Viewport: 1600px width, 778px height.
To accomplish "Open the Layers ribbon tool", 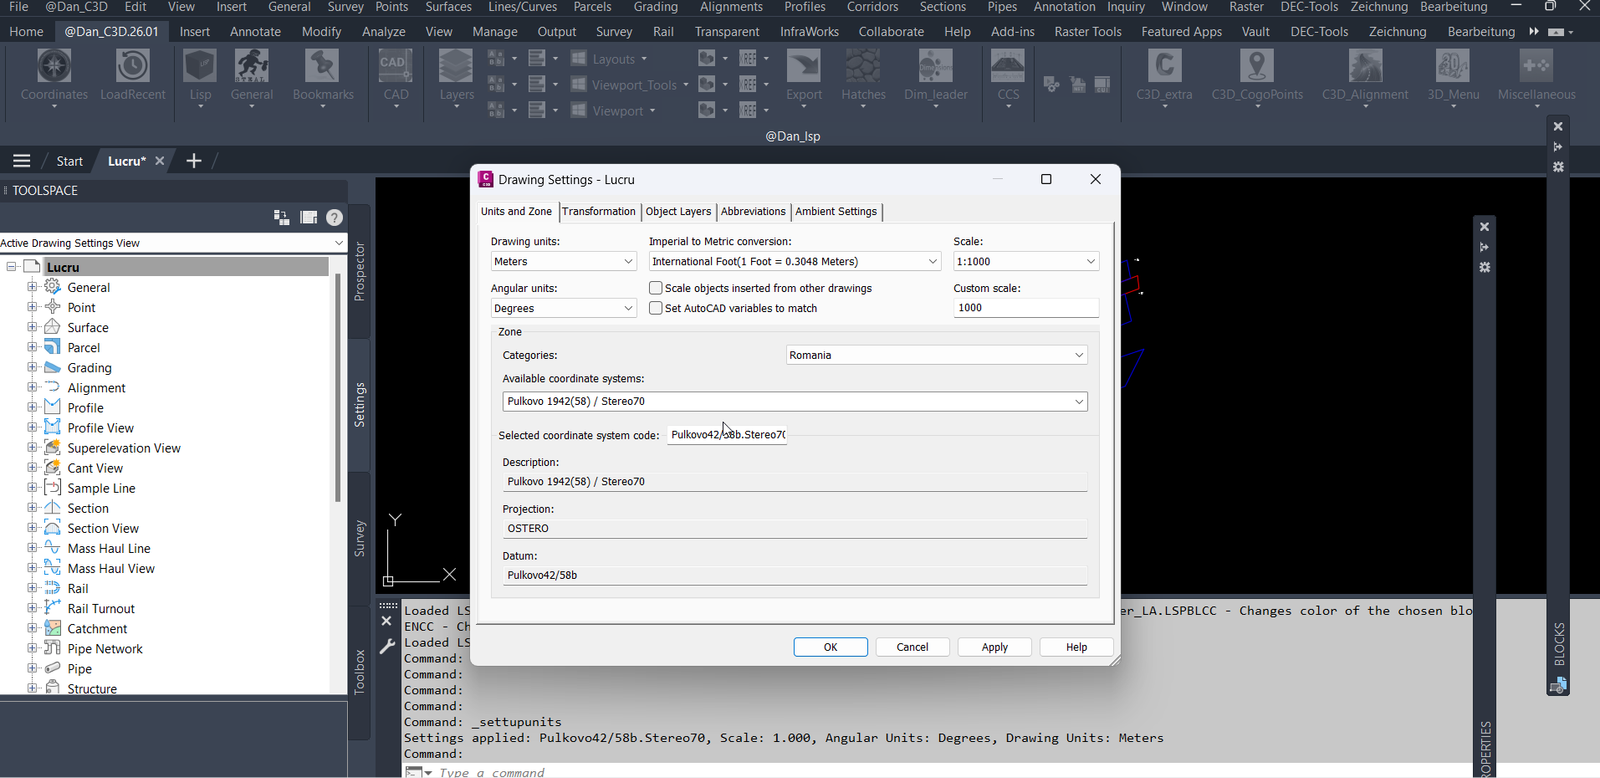I will pyautogui.click(x=456, y=76).
